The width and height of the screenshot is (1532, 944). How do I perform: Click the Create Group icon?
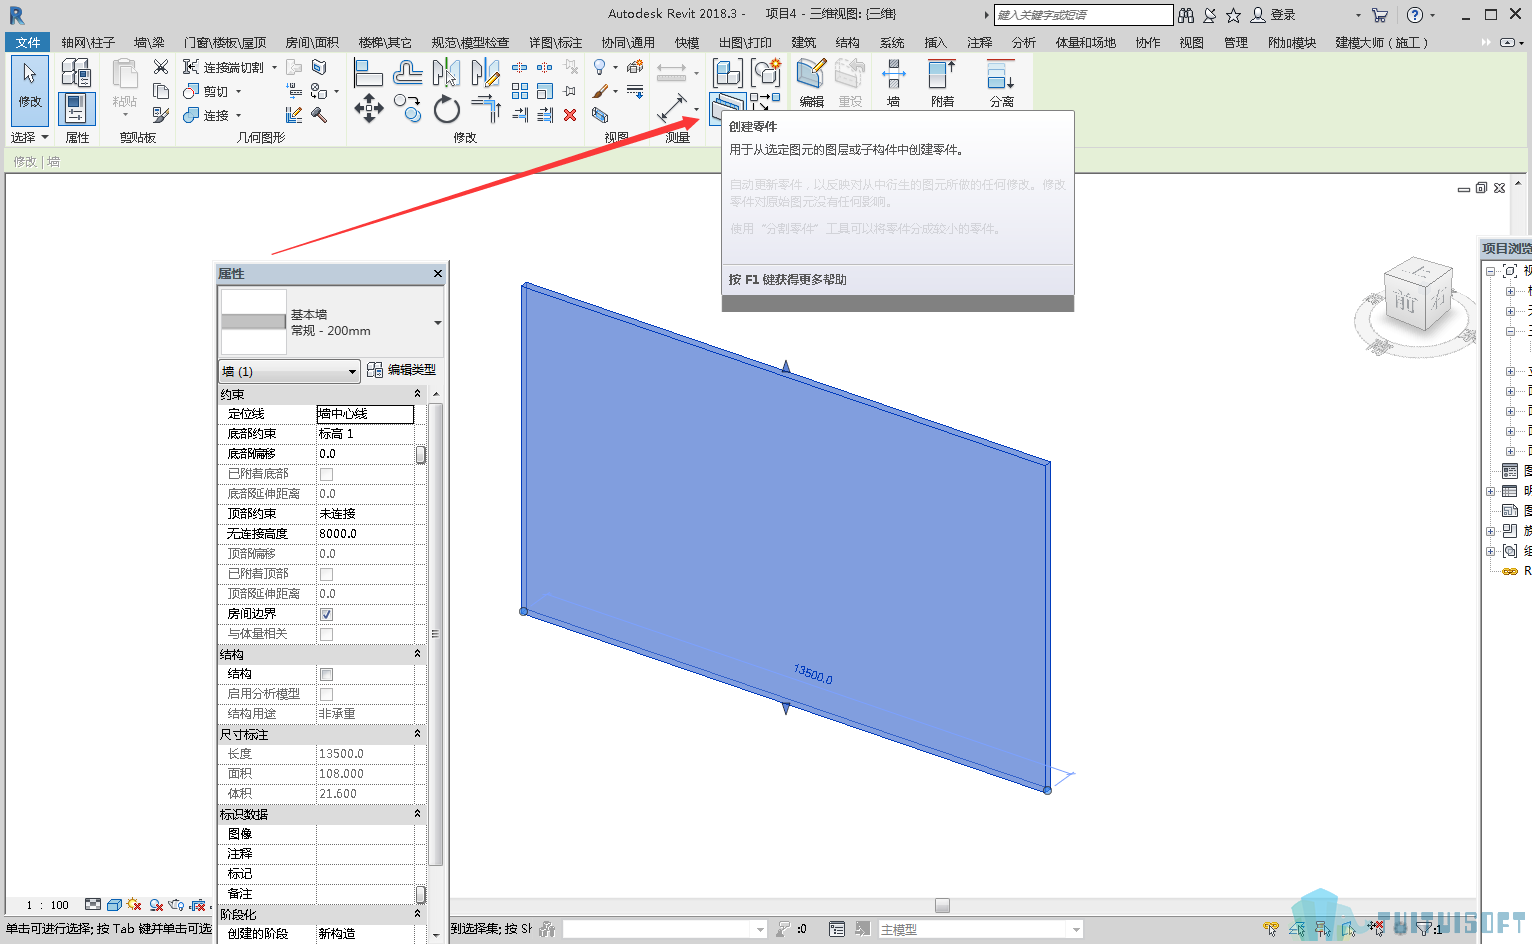pyautogui.click(x=766, y=72)
